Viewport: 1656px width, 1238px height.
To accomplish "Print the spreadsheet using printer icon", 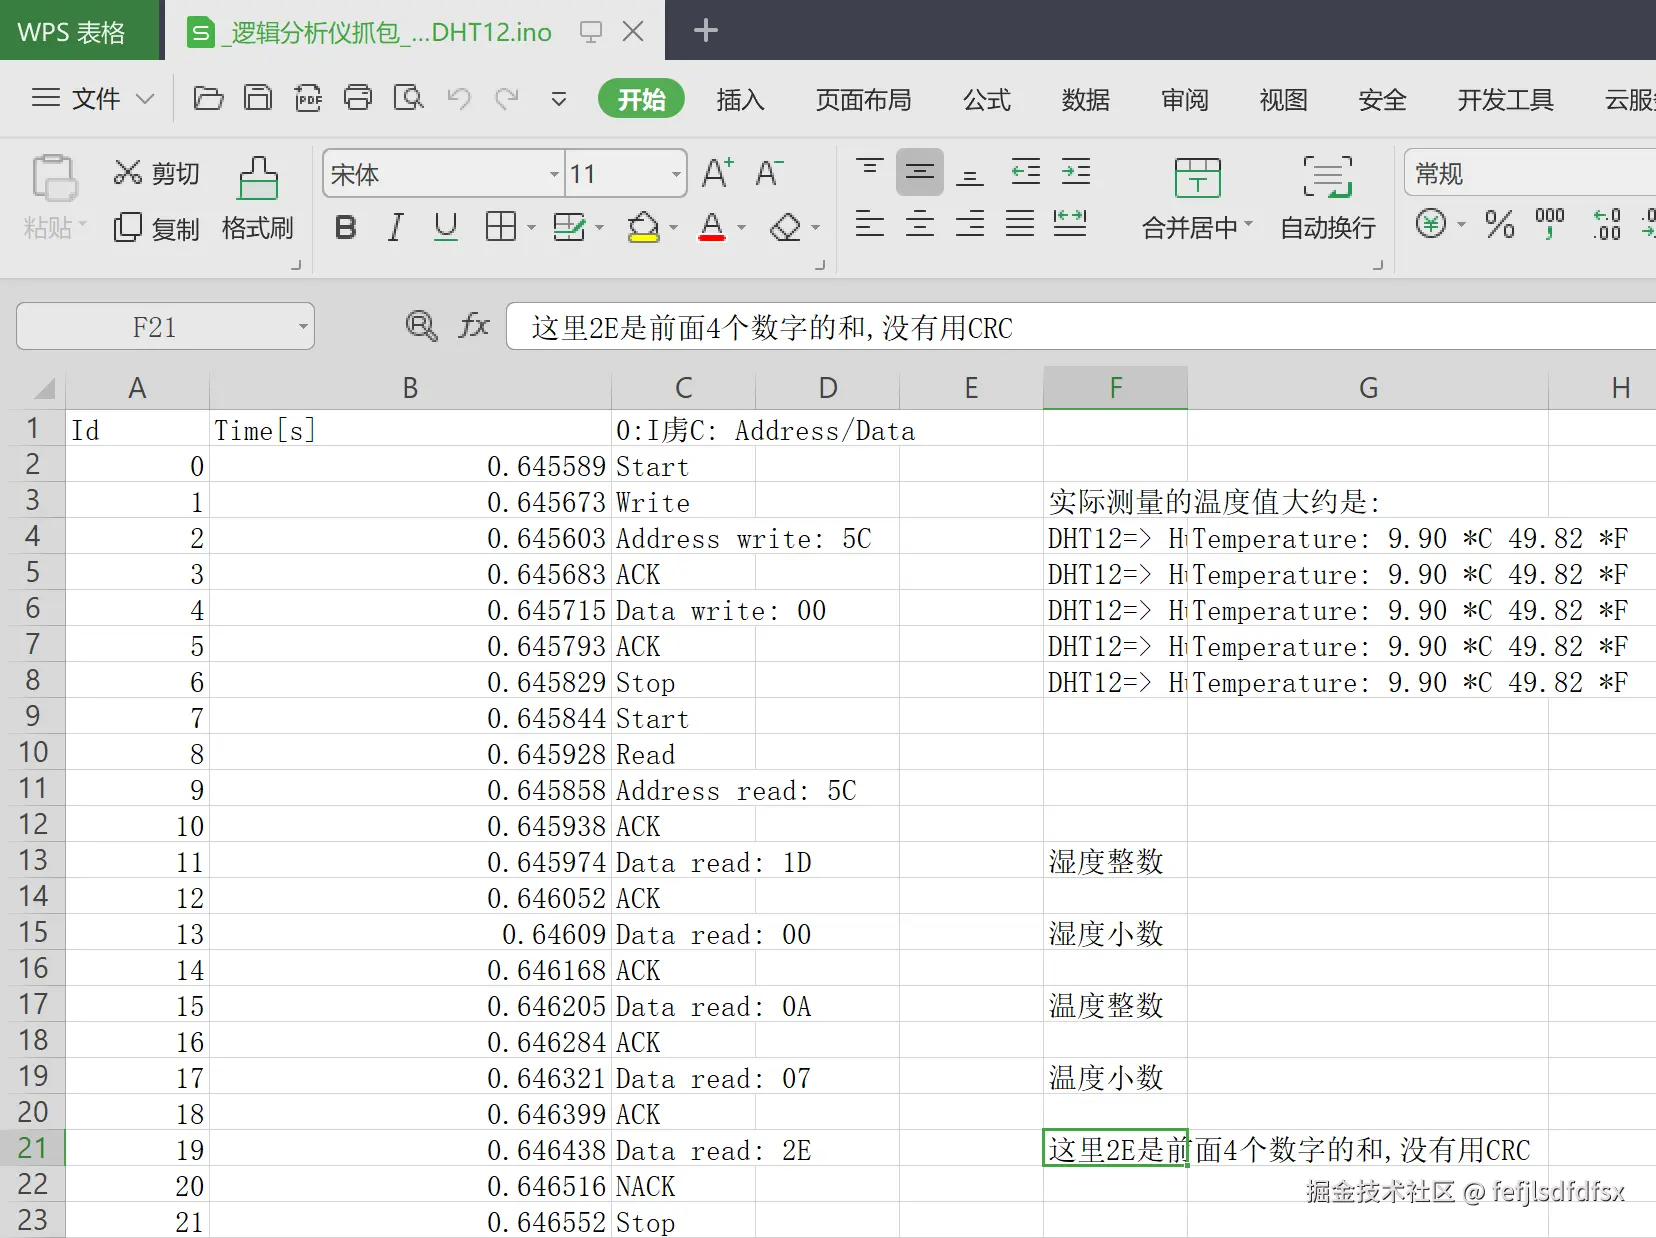I will 358,98.
